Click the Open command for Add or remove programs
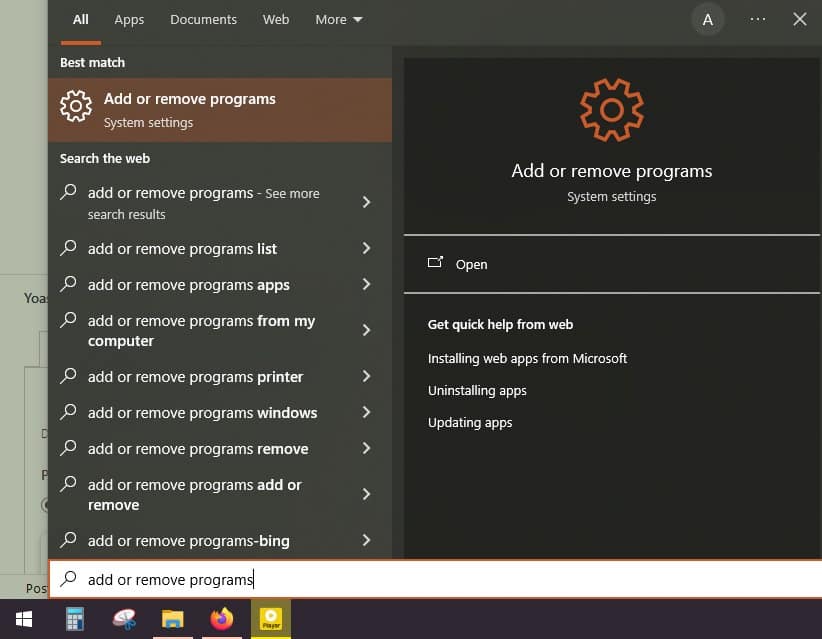This screenshot has height=639, width=822. point(471,264)
